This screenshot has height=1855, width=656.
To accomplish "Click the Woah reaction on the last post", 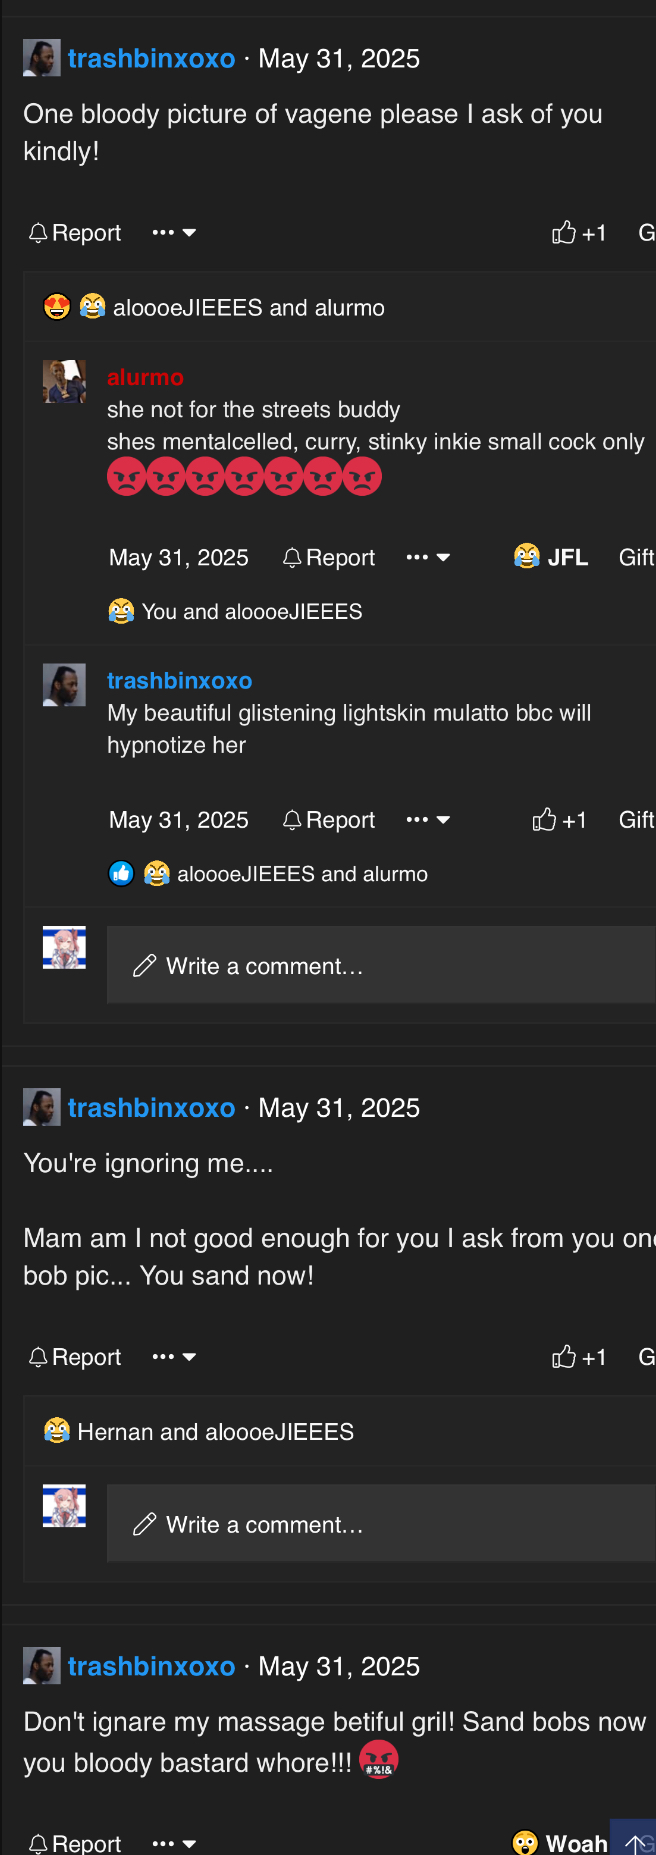I will (560, 1842).
